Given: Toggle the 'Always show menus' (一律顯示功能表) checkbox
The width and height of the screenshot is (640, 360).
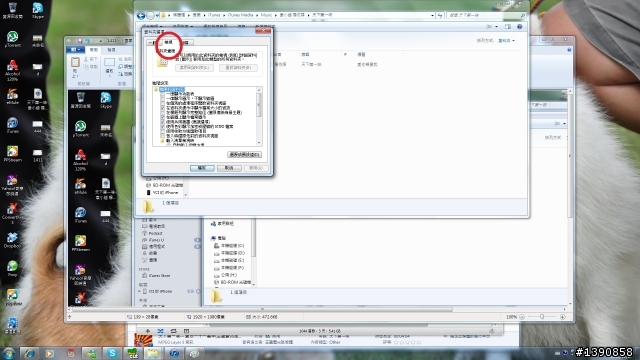Looking at the screenshot, I should tap(162, 94).
